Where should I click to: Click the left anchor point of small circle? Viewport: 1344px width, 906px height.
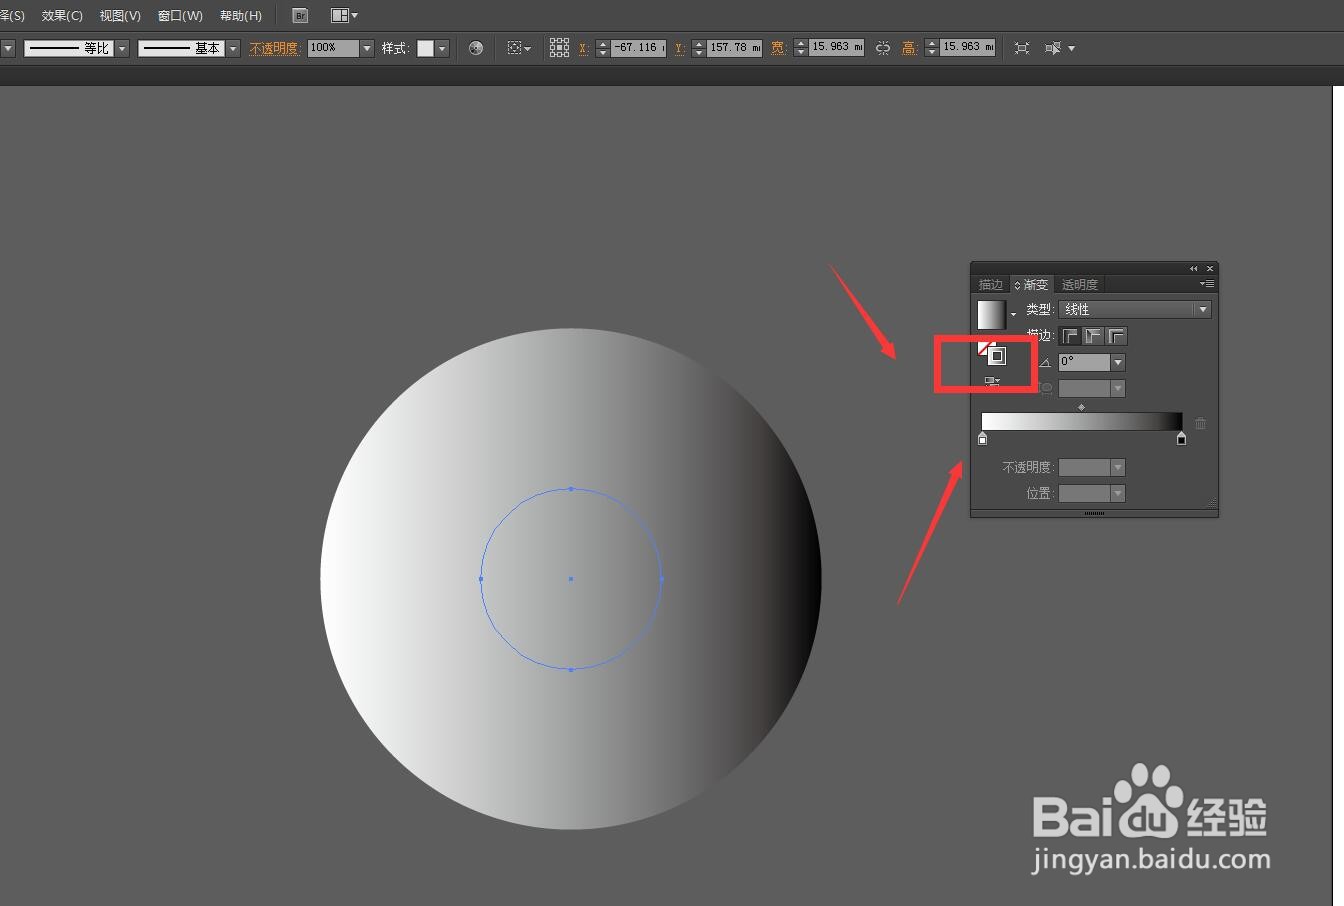tap(481, 579)
